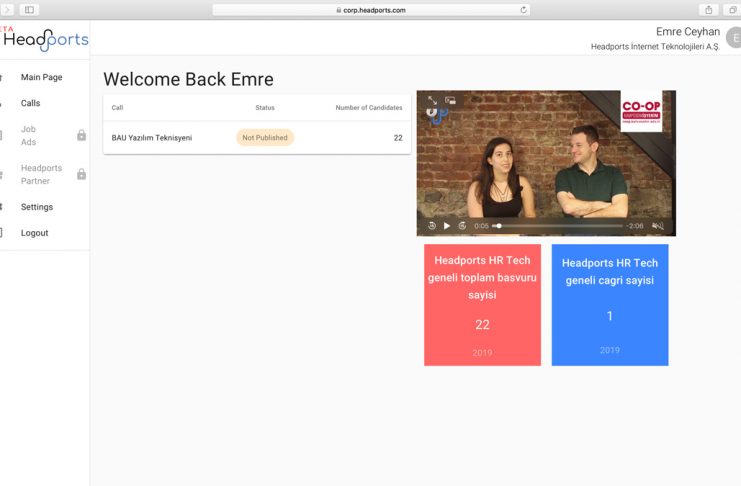Image resolution: width=741 pixels, height=486 pixels.
Task: Toggle the Safari sidebar button
Action: [29, 9]
